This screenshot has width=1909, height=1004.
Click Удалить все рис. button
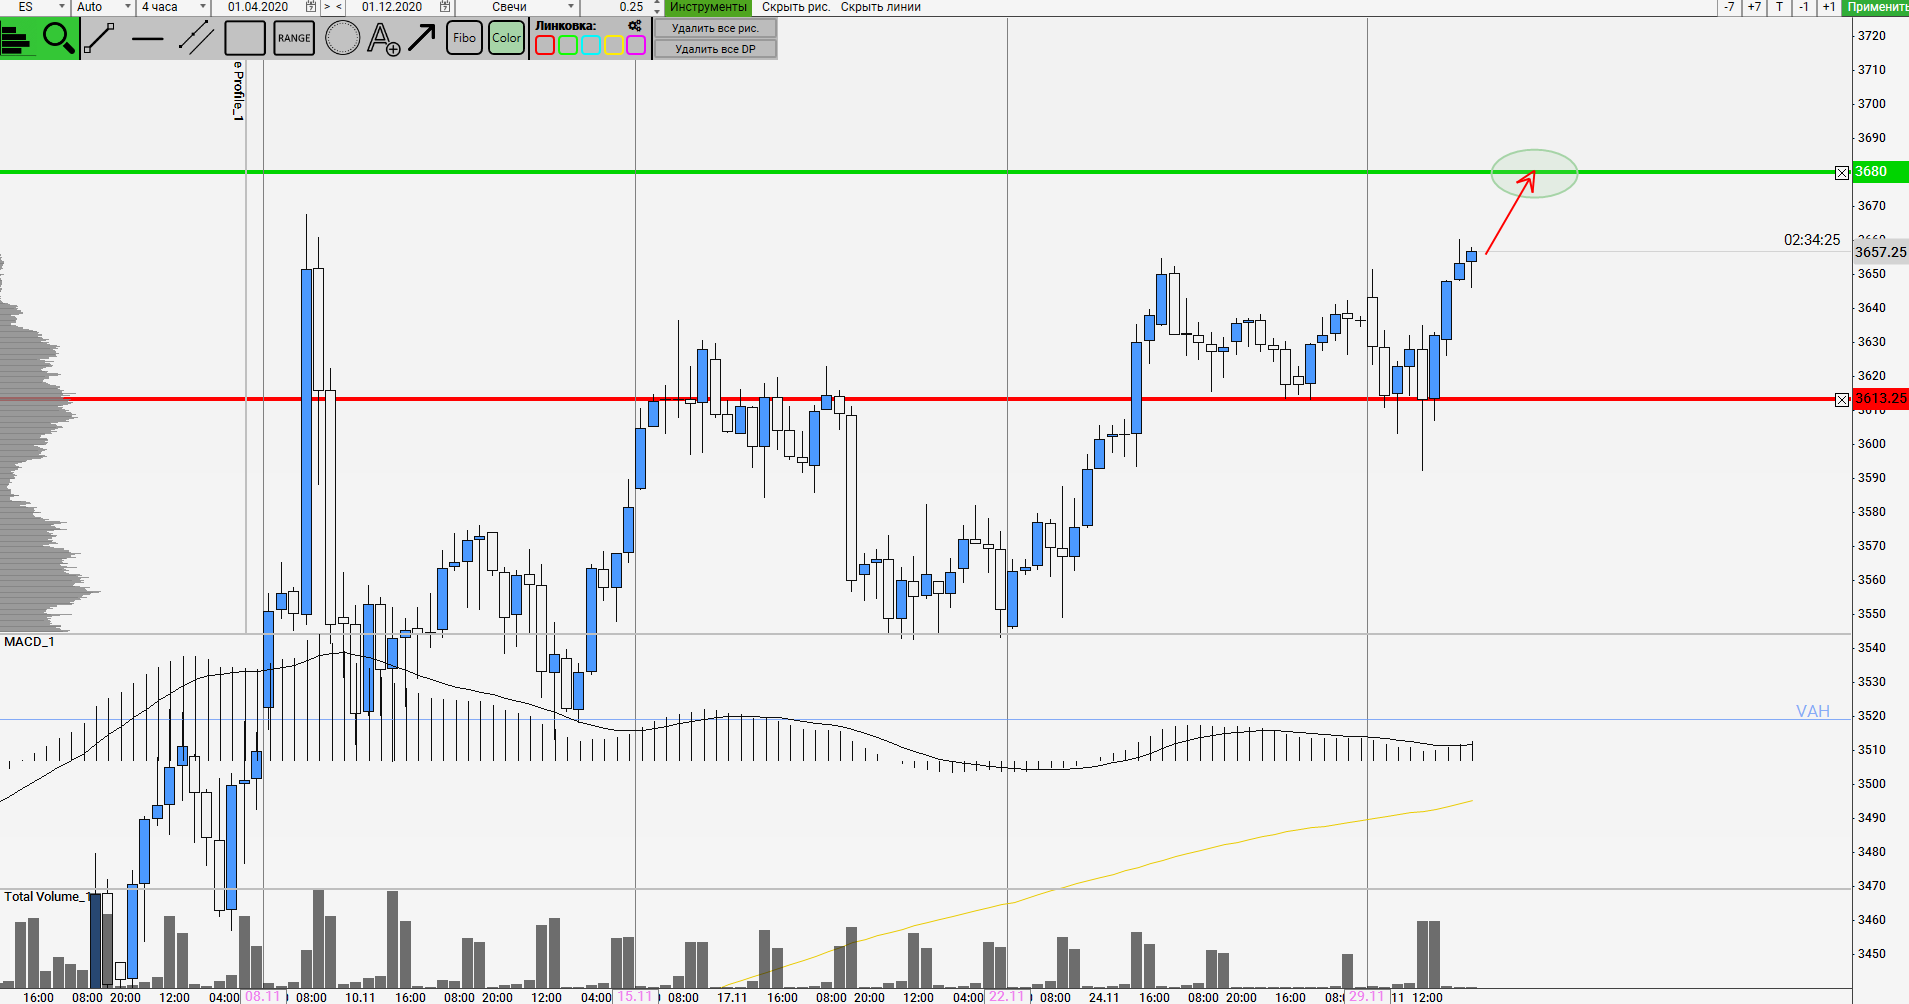point(715,28)
